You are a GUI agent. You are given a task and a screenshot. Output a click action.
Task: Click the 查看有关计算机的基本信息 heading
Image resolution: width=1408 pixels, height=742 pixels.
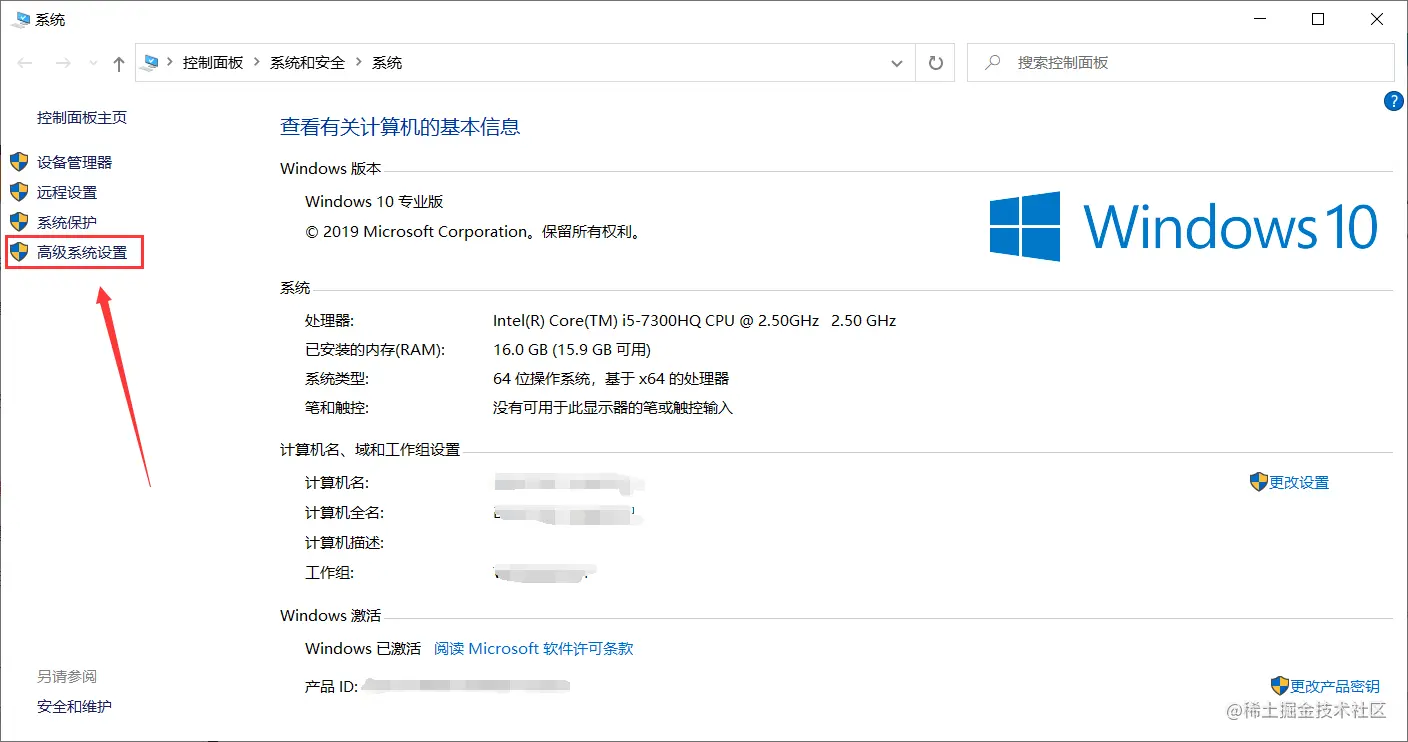click(x=400, y=127)
